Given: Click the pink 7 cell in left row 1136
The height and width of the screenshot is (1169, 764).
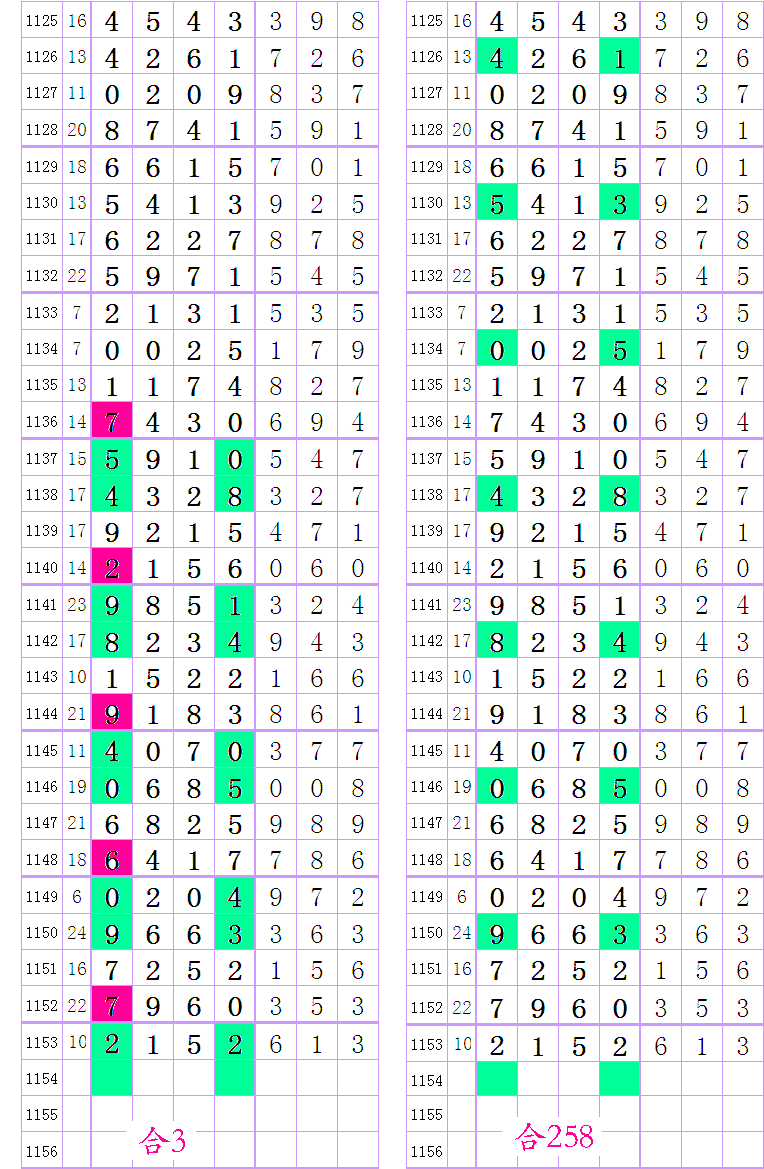Looking at the screenshot, I should click(111, 422).
